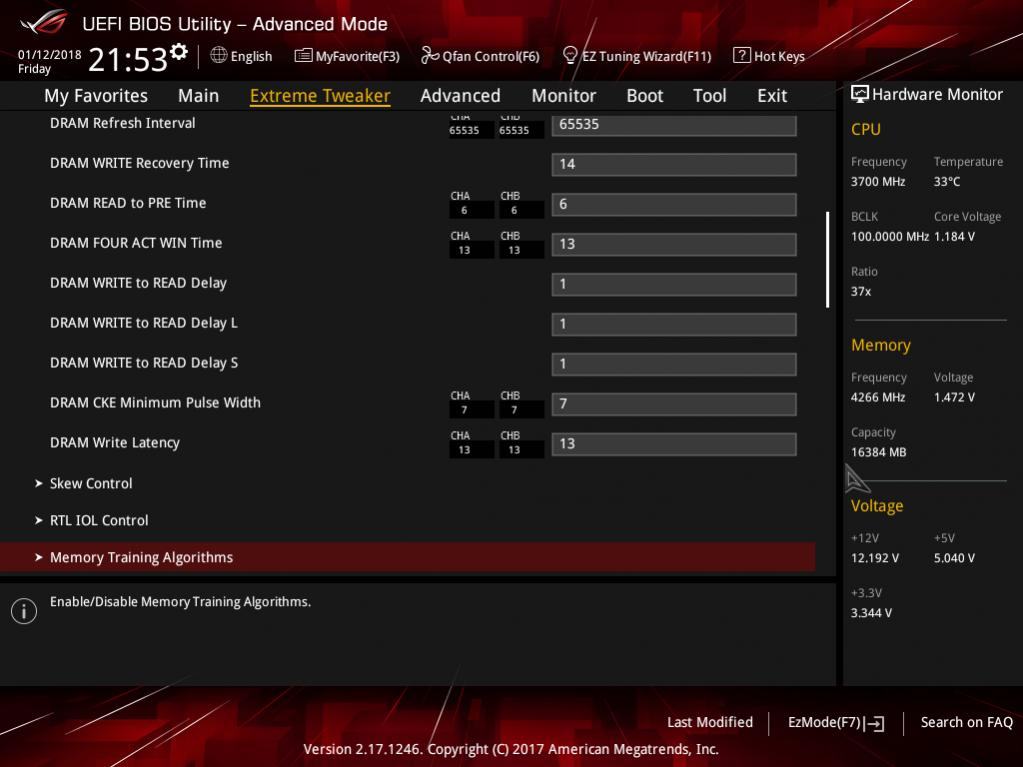The image size is (1023, 767).
Task: Select DRAM Write Latency label
Action: pos(115,443)
